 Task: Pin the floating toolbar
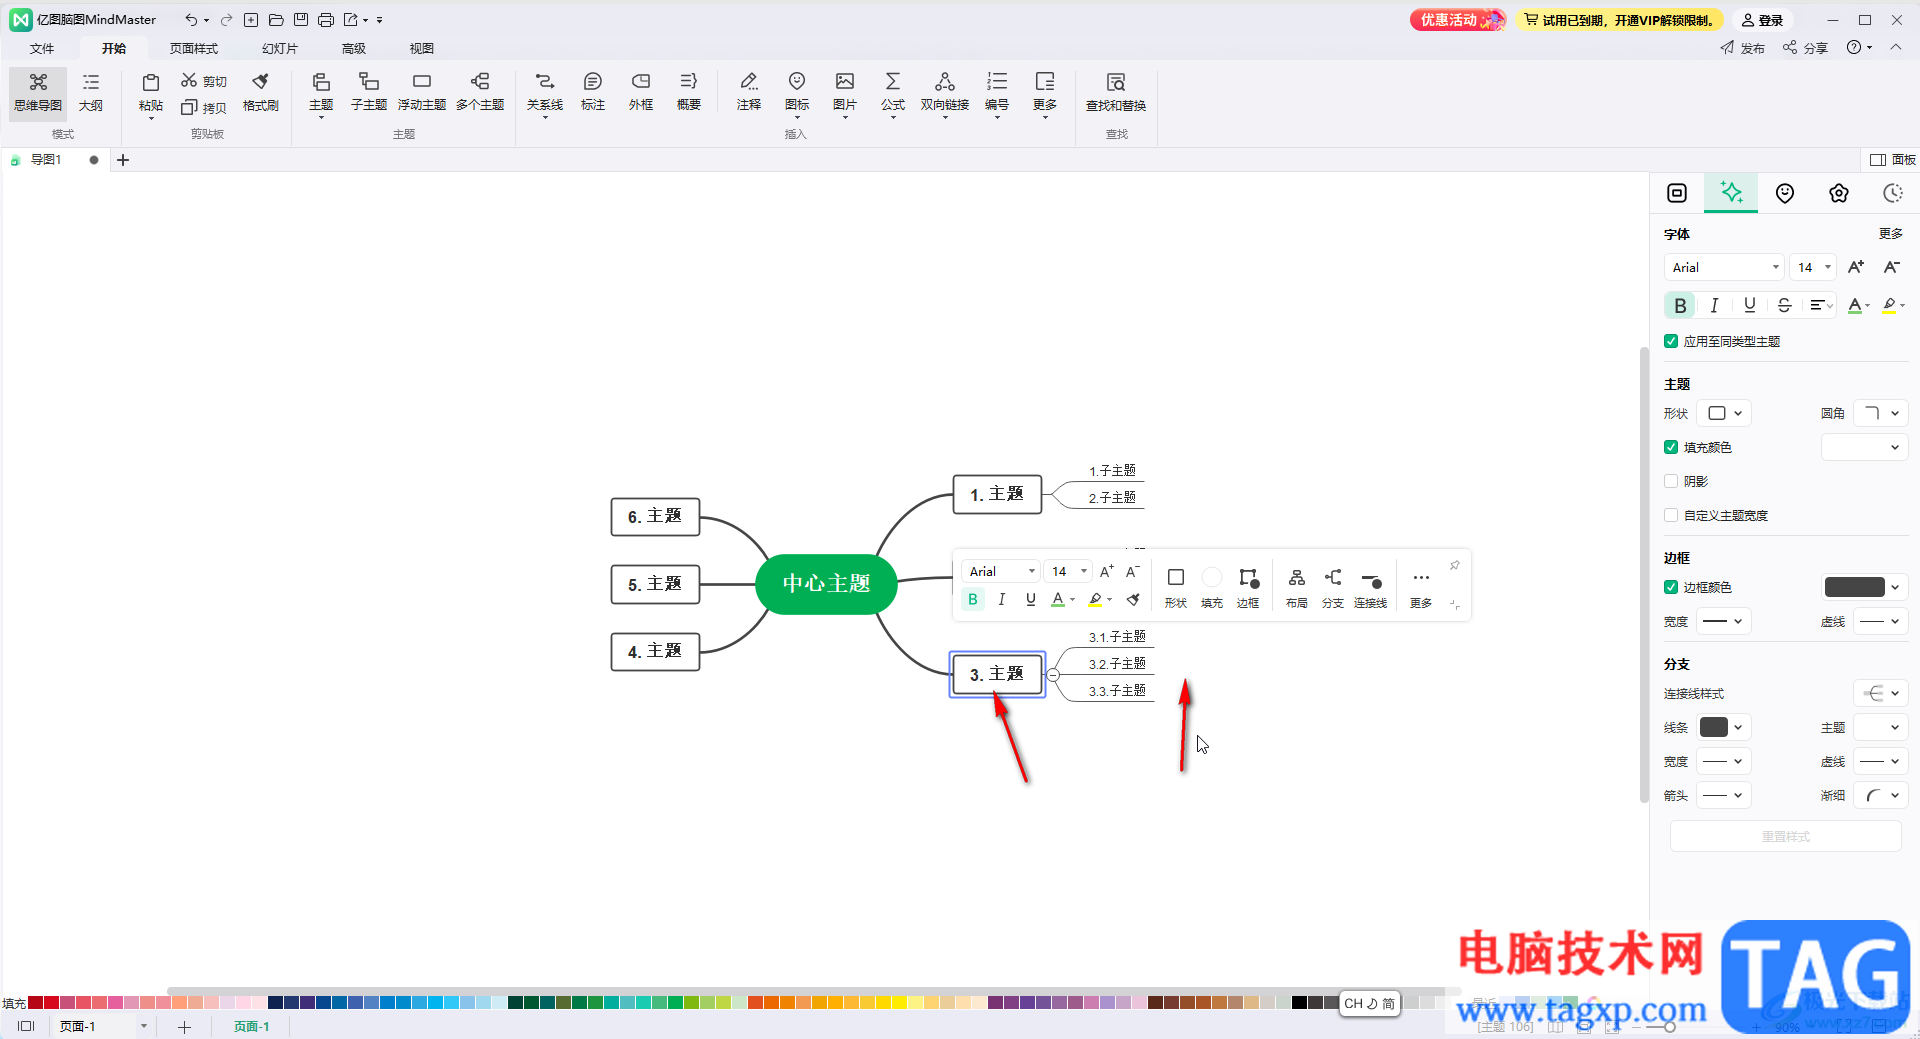pyautogui.click(x=1455, y=566)
